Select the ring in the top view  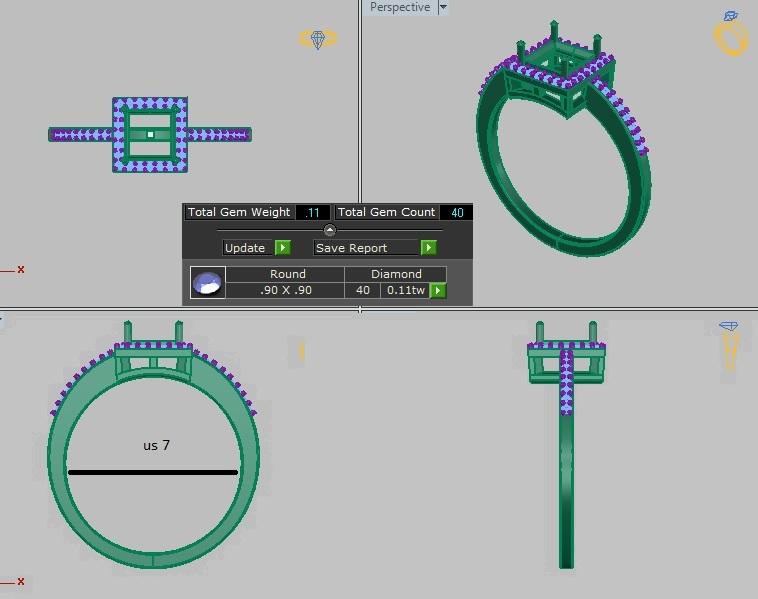150,134
